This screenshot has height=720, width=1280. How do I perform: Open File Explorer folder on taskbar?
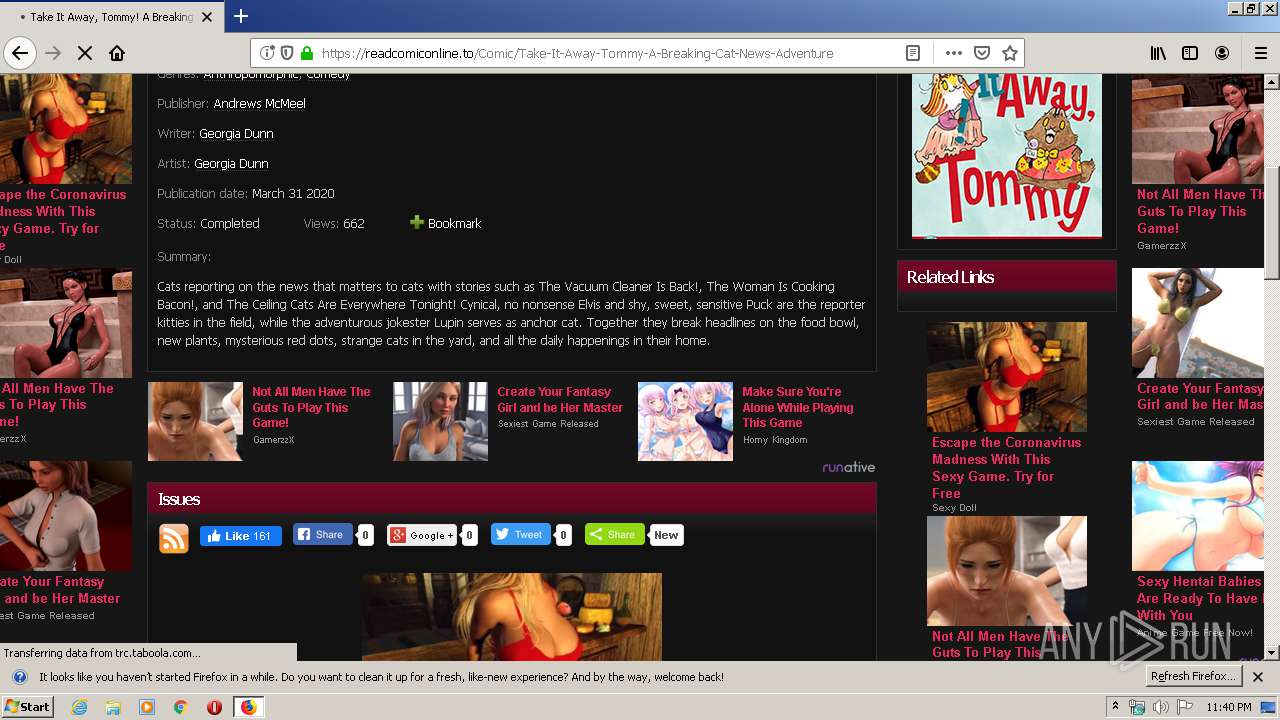click(113, 707)
